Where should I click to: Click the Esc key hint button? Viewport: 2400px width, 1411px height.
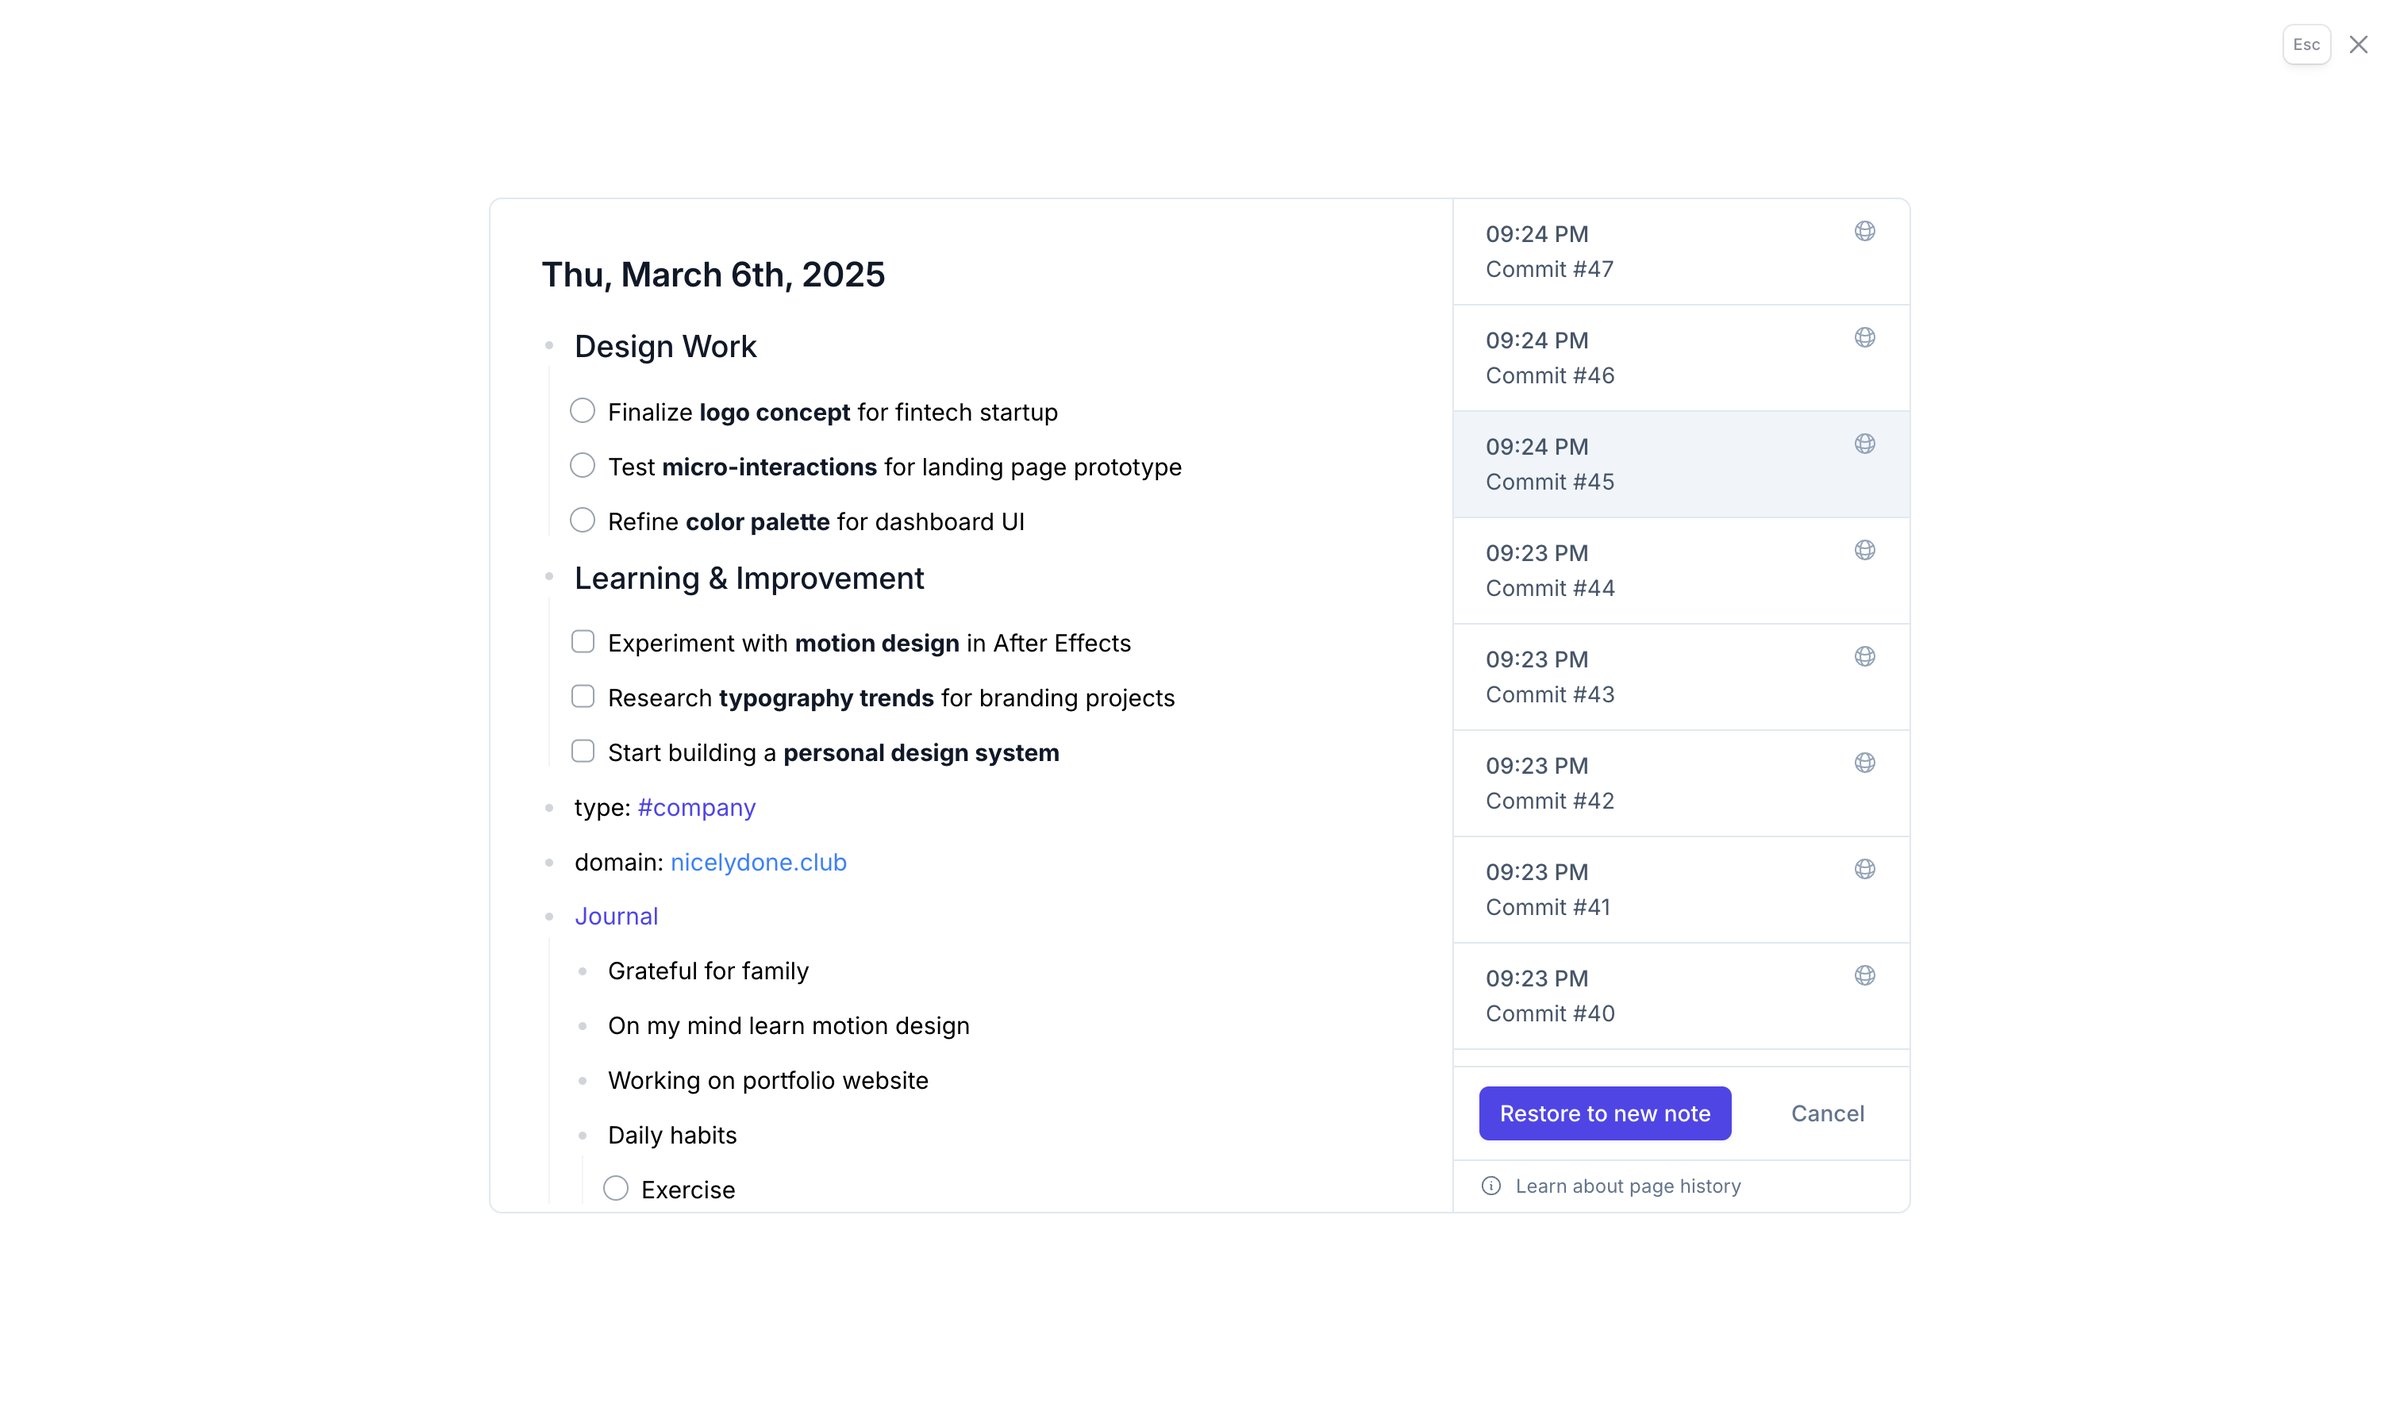coord(2306,45)
